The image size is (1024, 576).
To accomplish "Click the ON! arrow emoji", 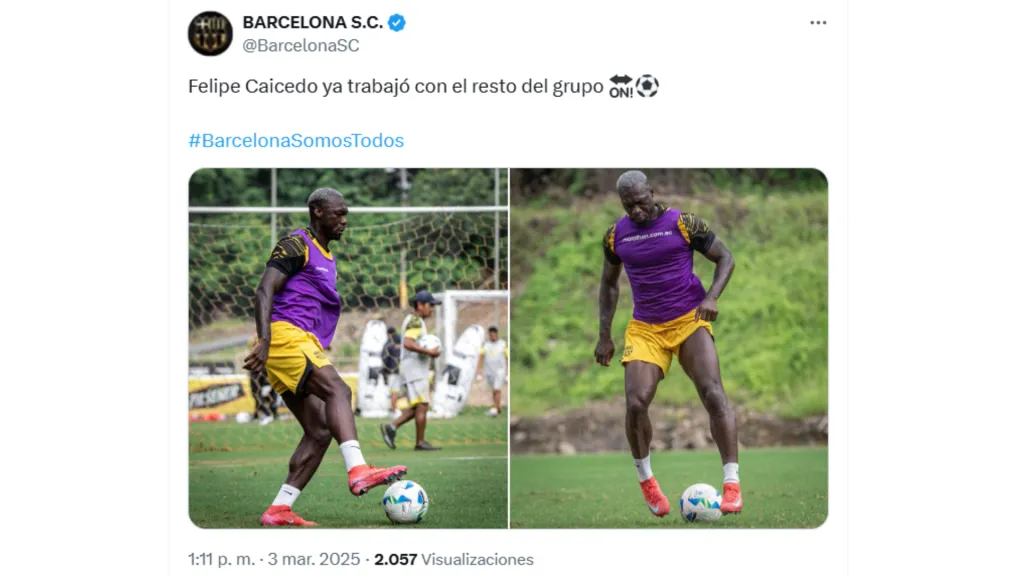I will (620, 86).
